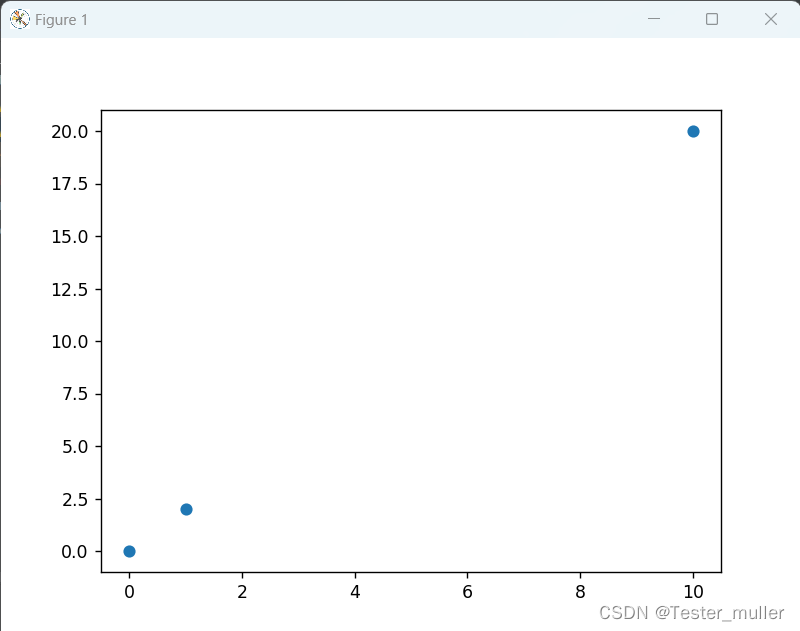800x631 pixels.
Task: Click the y-axis label '2.5'
Action: pyautogui.click(x=75, y=499)
